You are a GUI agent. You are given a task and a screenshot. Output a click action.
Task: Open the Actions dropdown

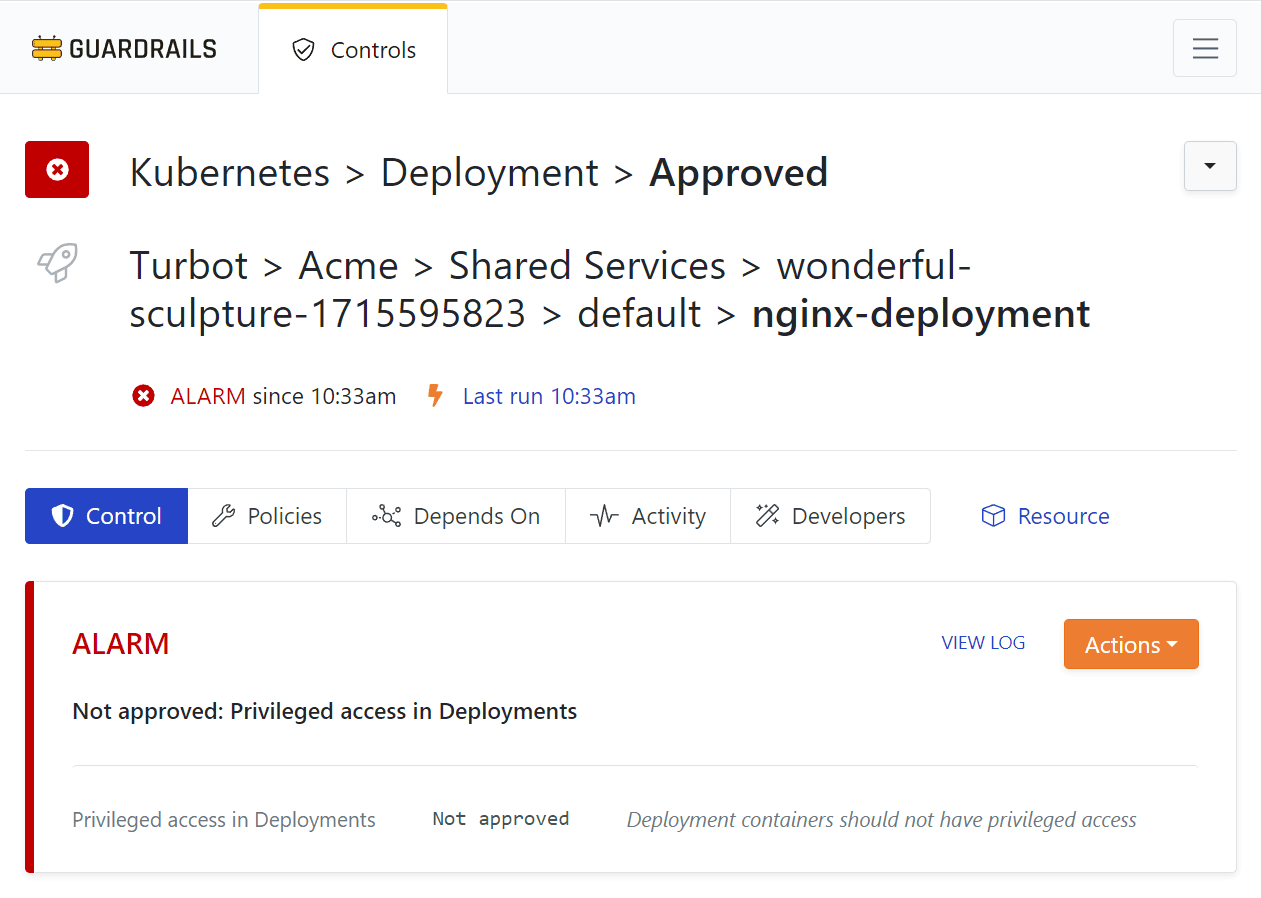(1131, 644)
